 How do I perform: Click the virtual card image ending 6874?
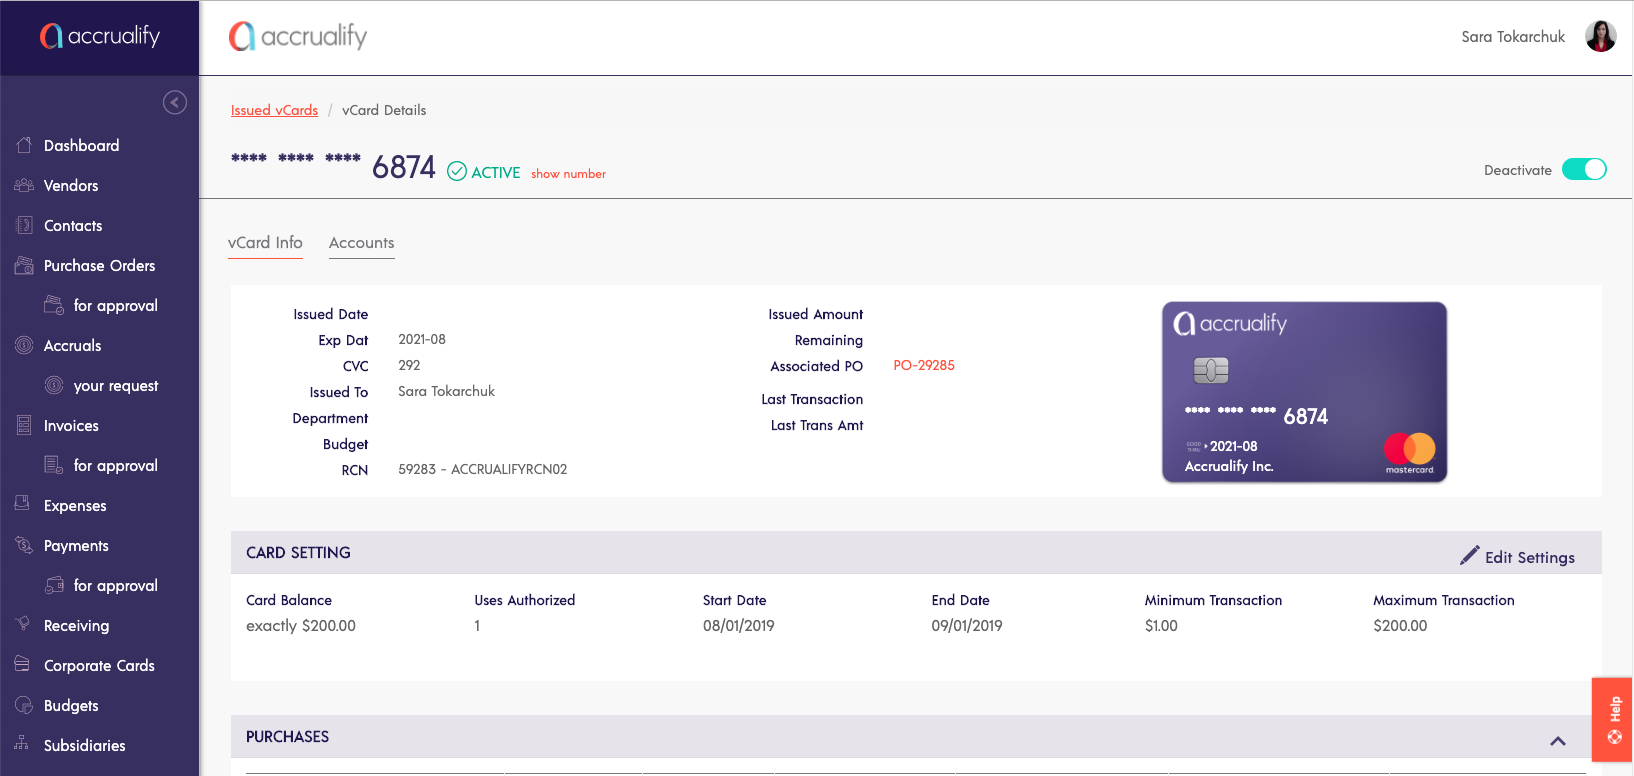(x=1305, y=392)
